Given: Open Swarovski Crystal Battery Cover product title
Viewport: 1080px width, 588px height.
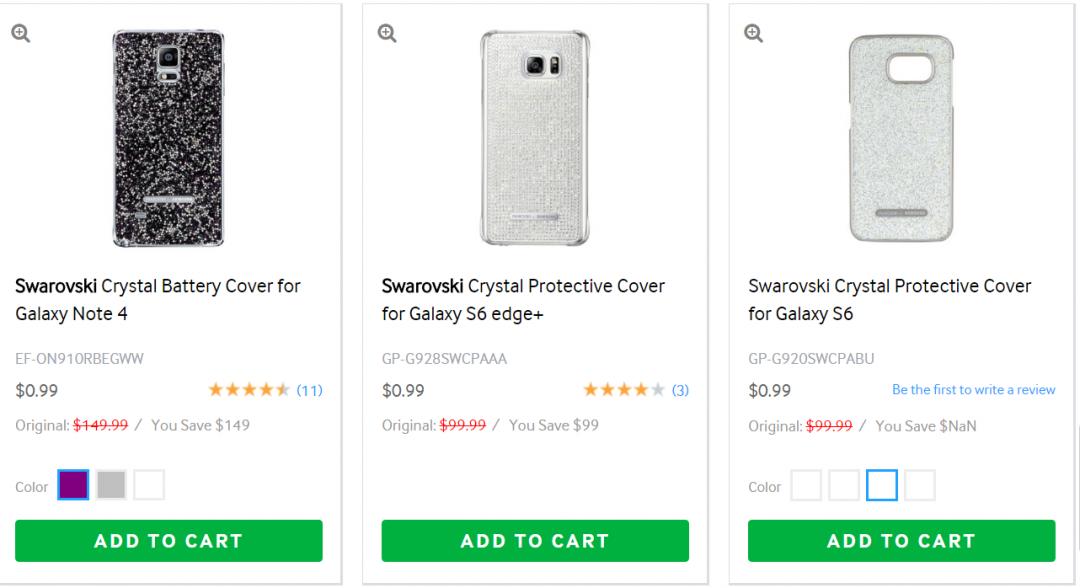Looking at the screenshot, I should (x=158, y=299).
